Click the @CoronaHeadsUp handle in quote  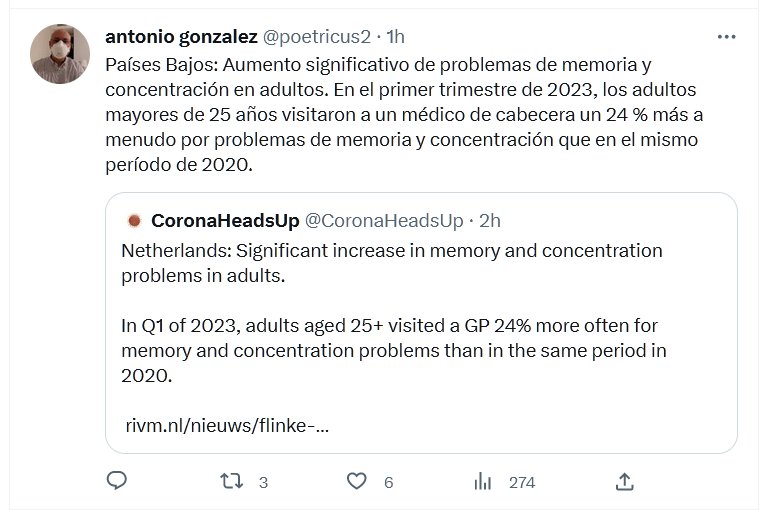click(x=384, y=220)
